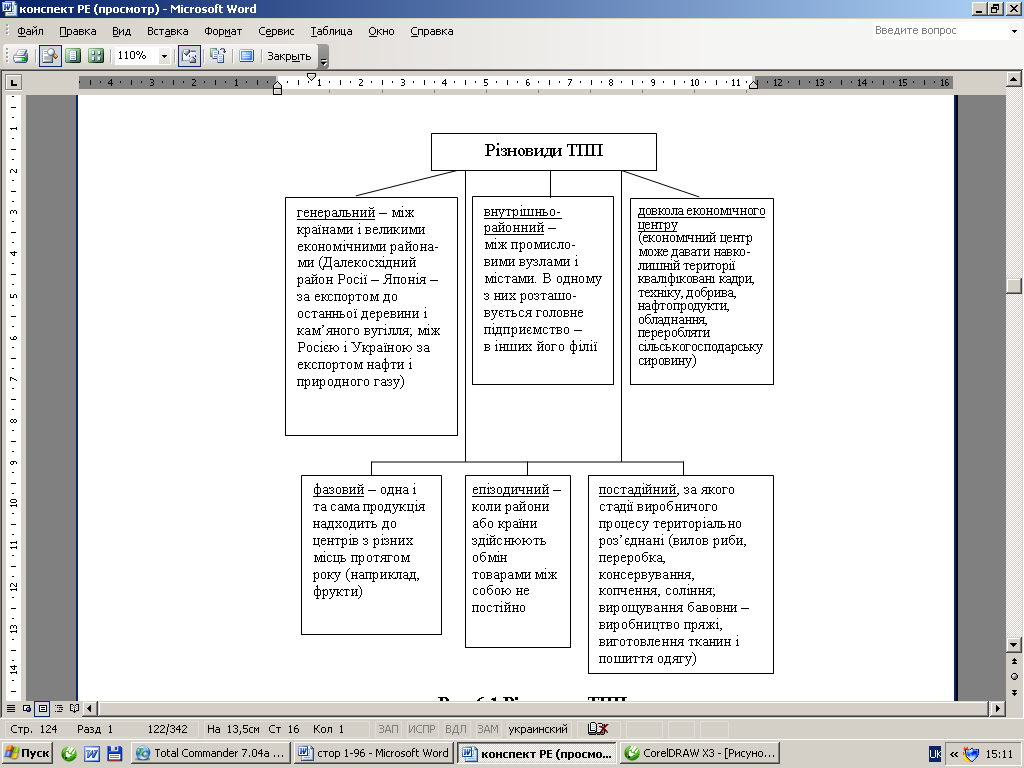Click inside the 110% zoom value field
This screenshot has width=1024, height=768.
[136, 56]
